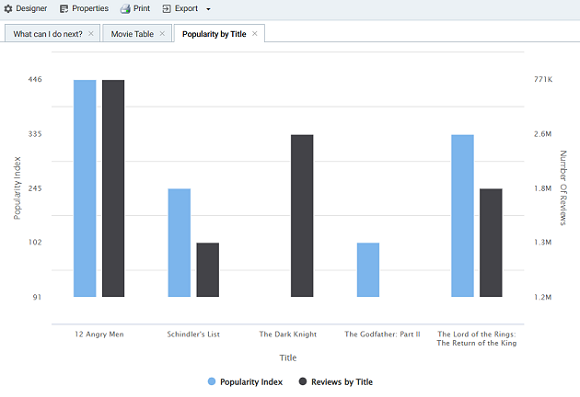
Task: Open the 'What can I do next?' tab
Action: [x=48, y=34]
